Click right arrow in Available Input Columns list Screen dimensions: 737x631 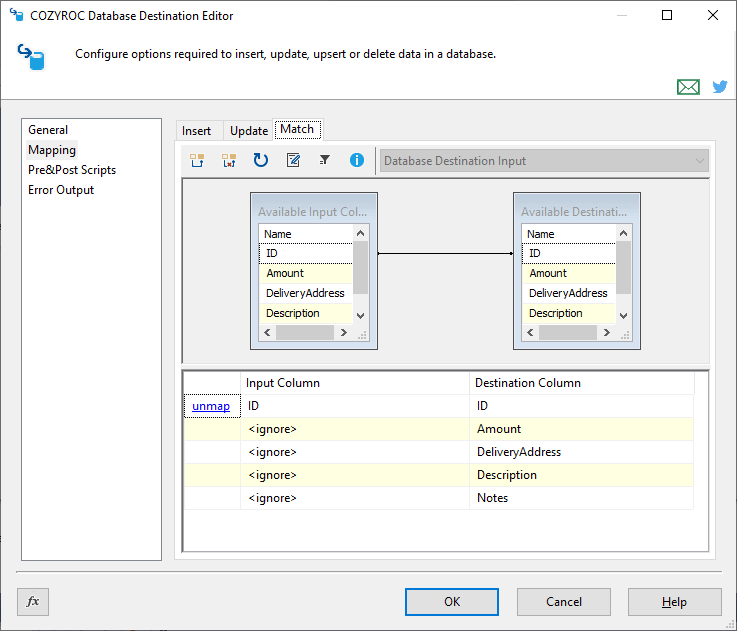[x=344, y=332]
